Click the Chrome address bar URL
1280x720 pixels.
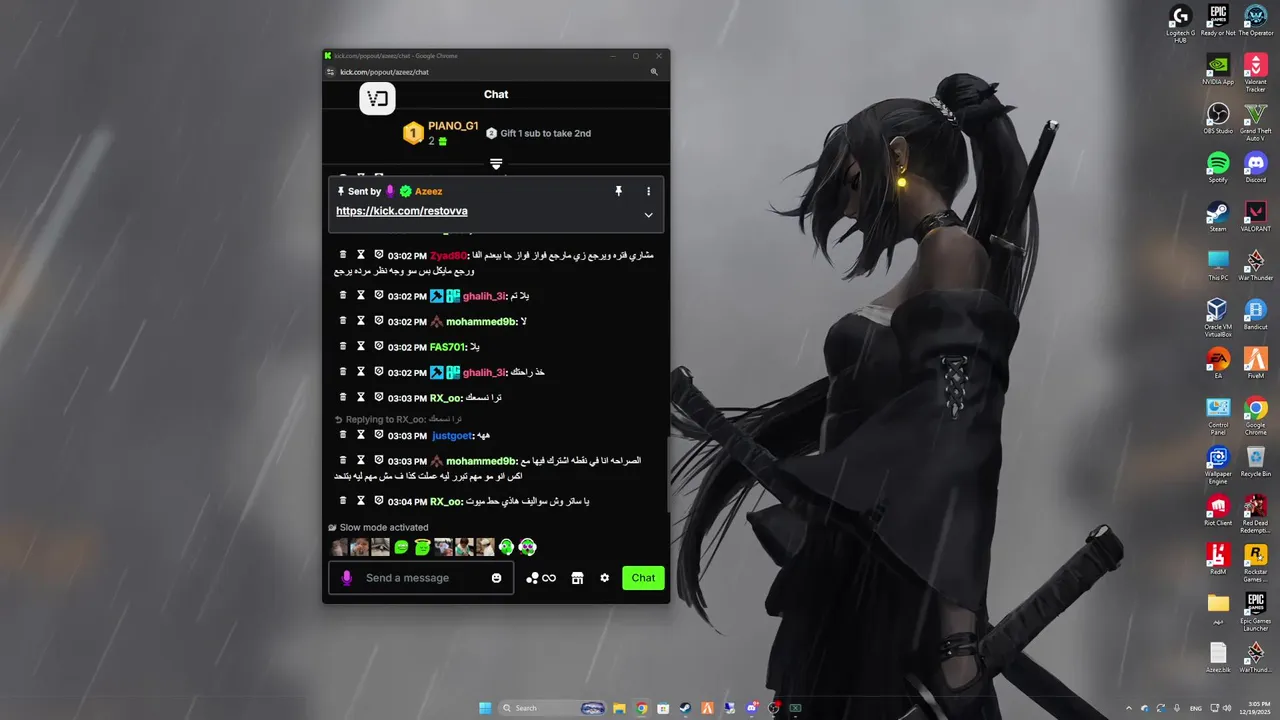[x=384, y=72]
